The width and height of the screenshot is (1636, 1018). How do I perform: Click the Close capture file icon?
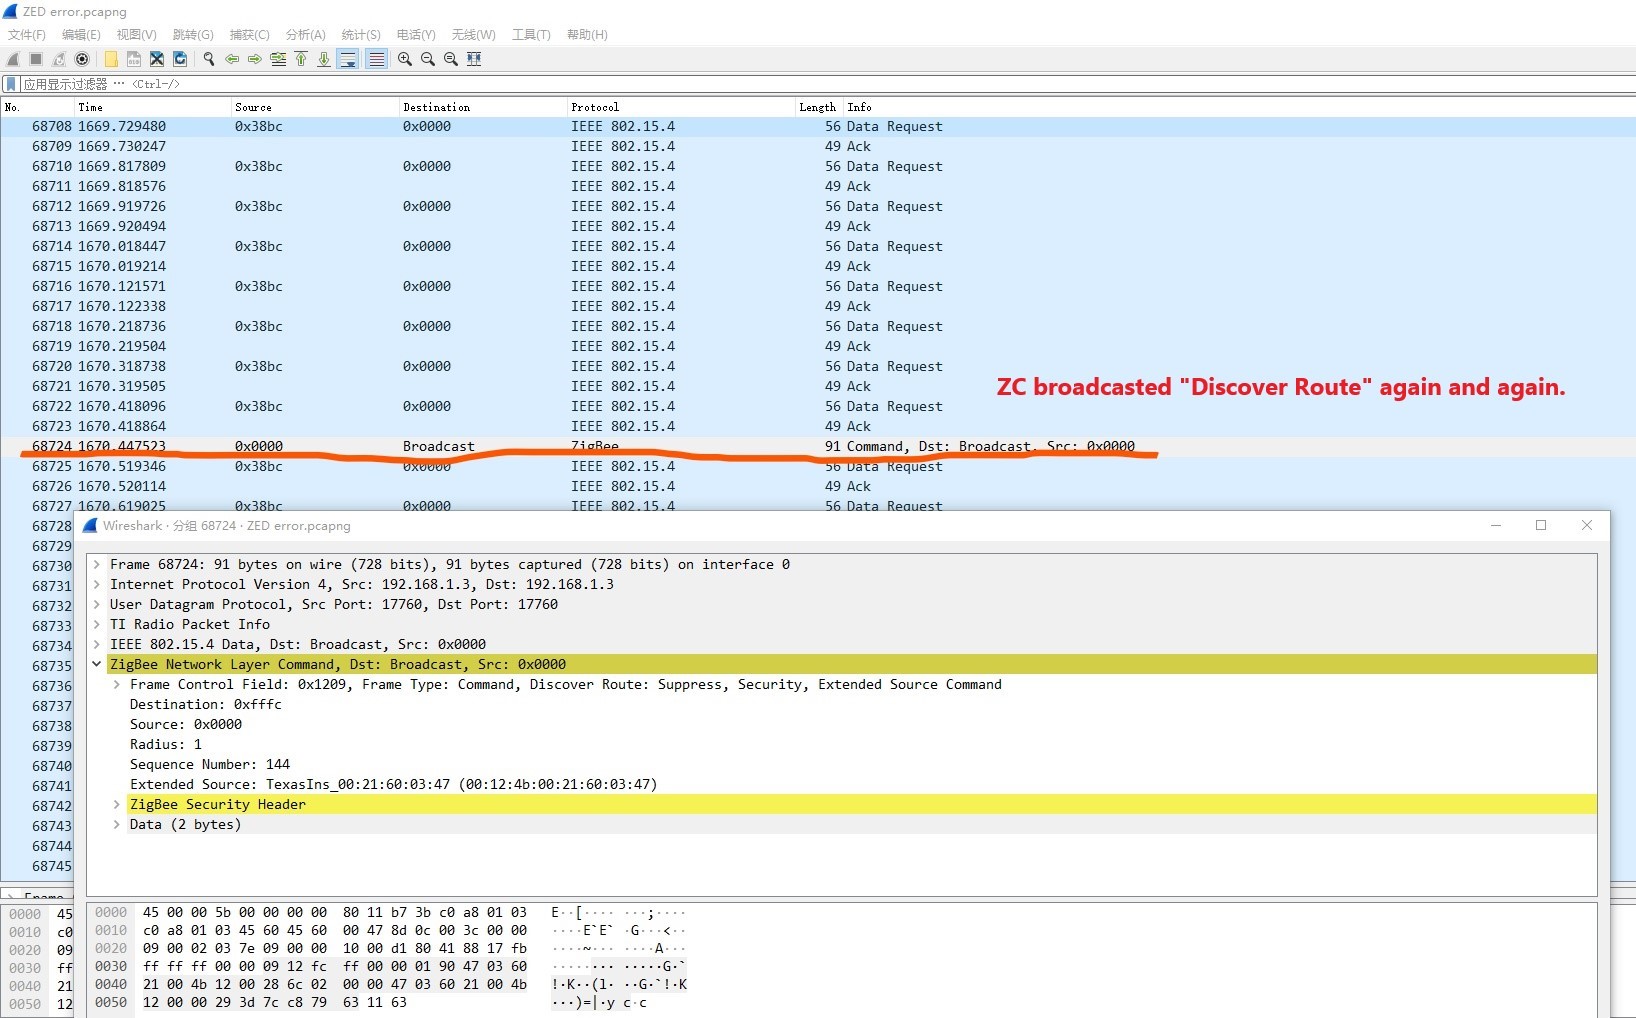point(157,59)
